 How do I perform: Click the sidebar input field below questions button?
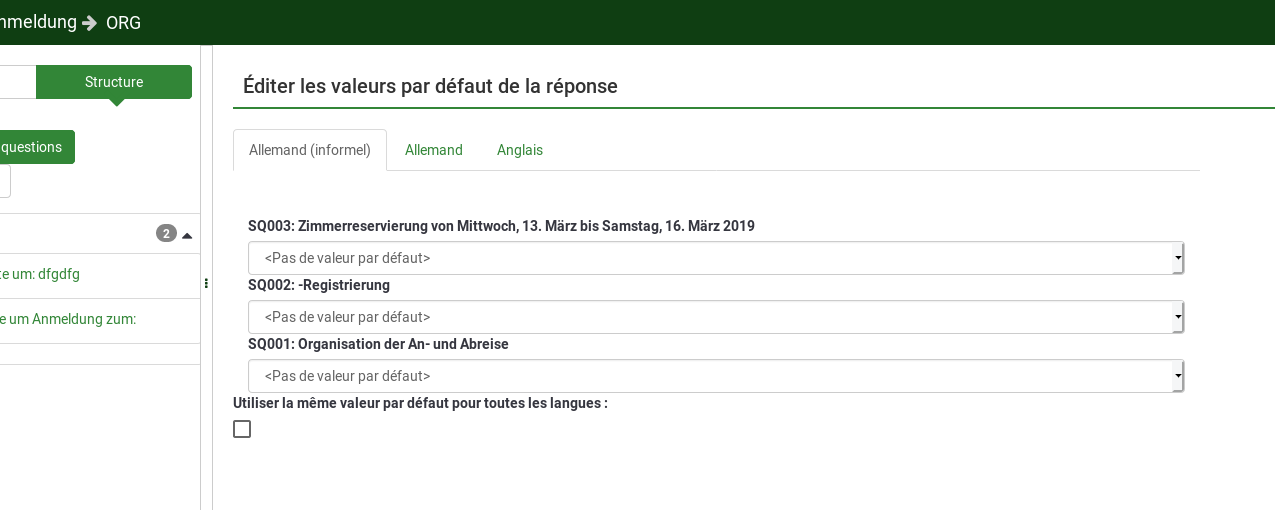tap(5, 182)
